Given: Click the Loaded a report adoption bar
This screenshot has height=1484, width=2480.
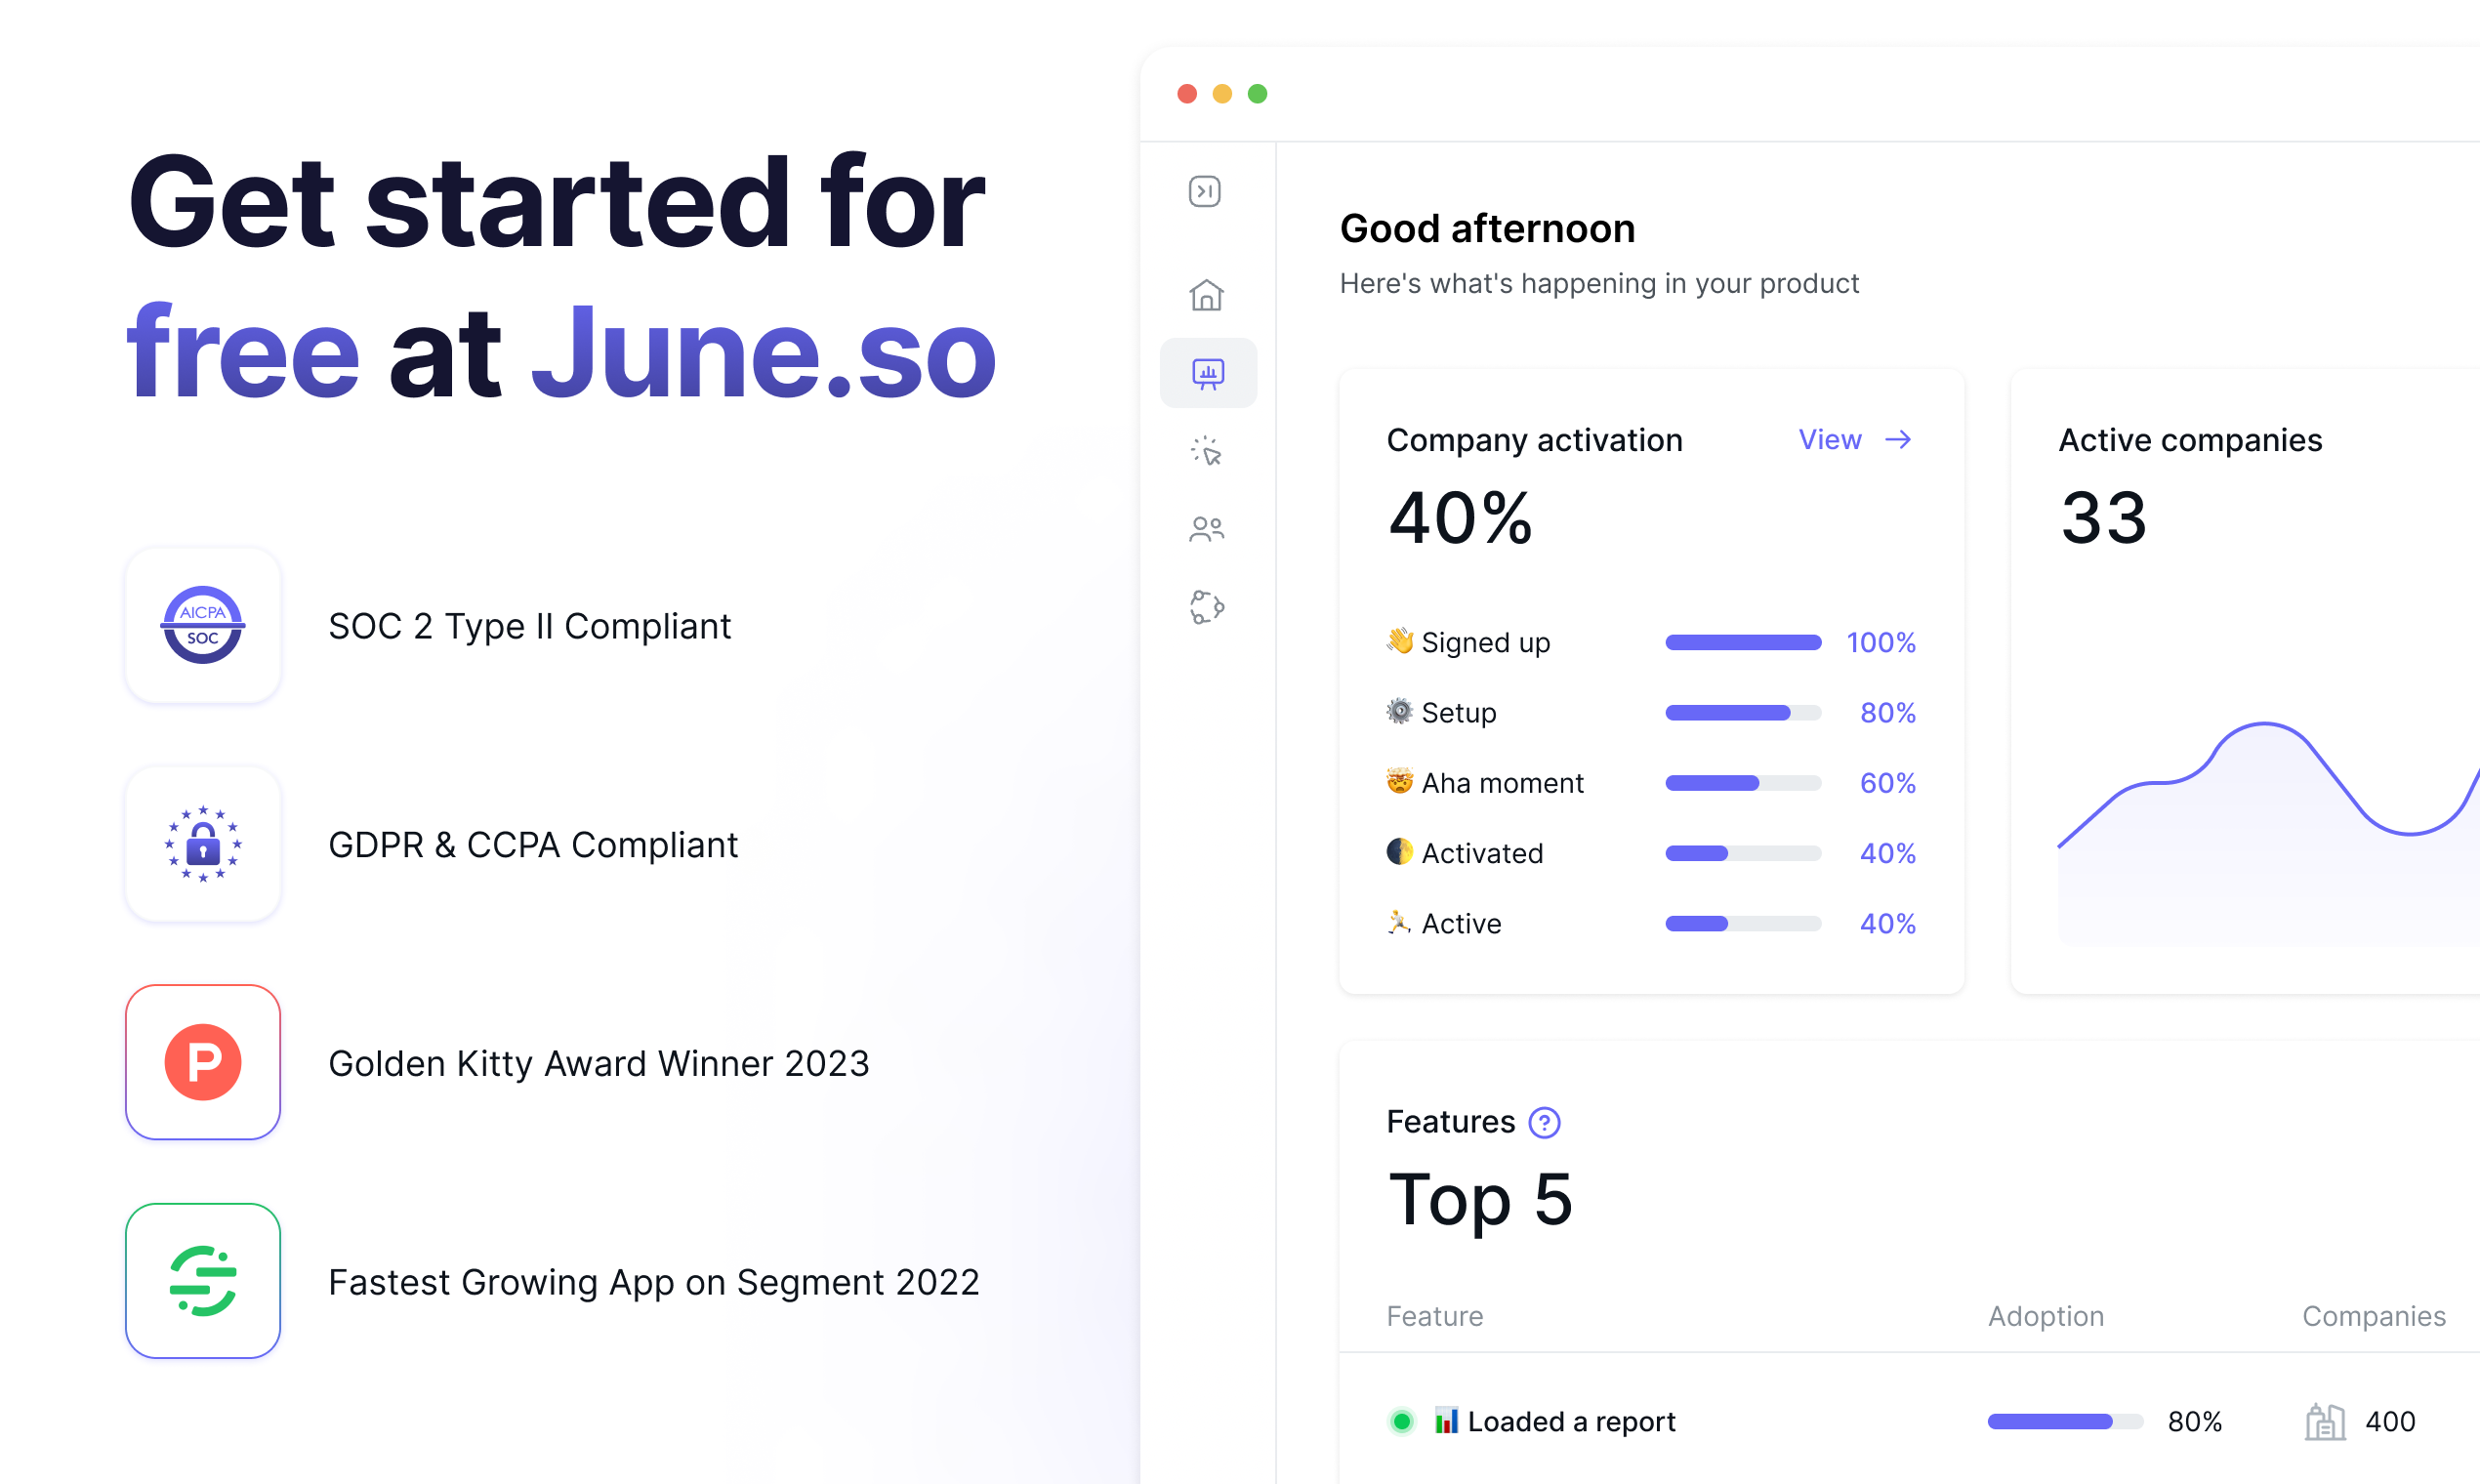Looking at the screenshot, I should click(x=2065, y=1421).
